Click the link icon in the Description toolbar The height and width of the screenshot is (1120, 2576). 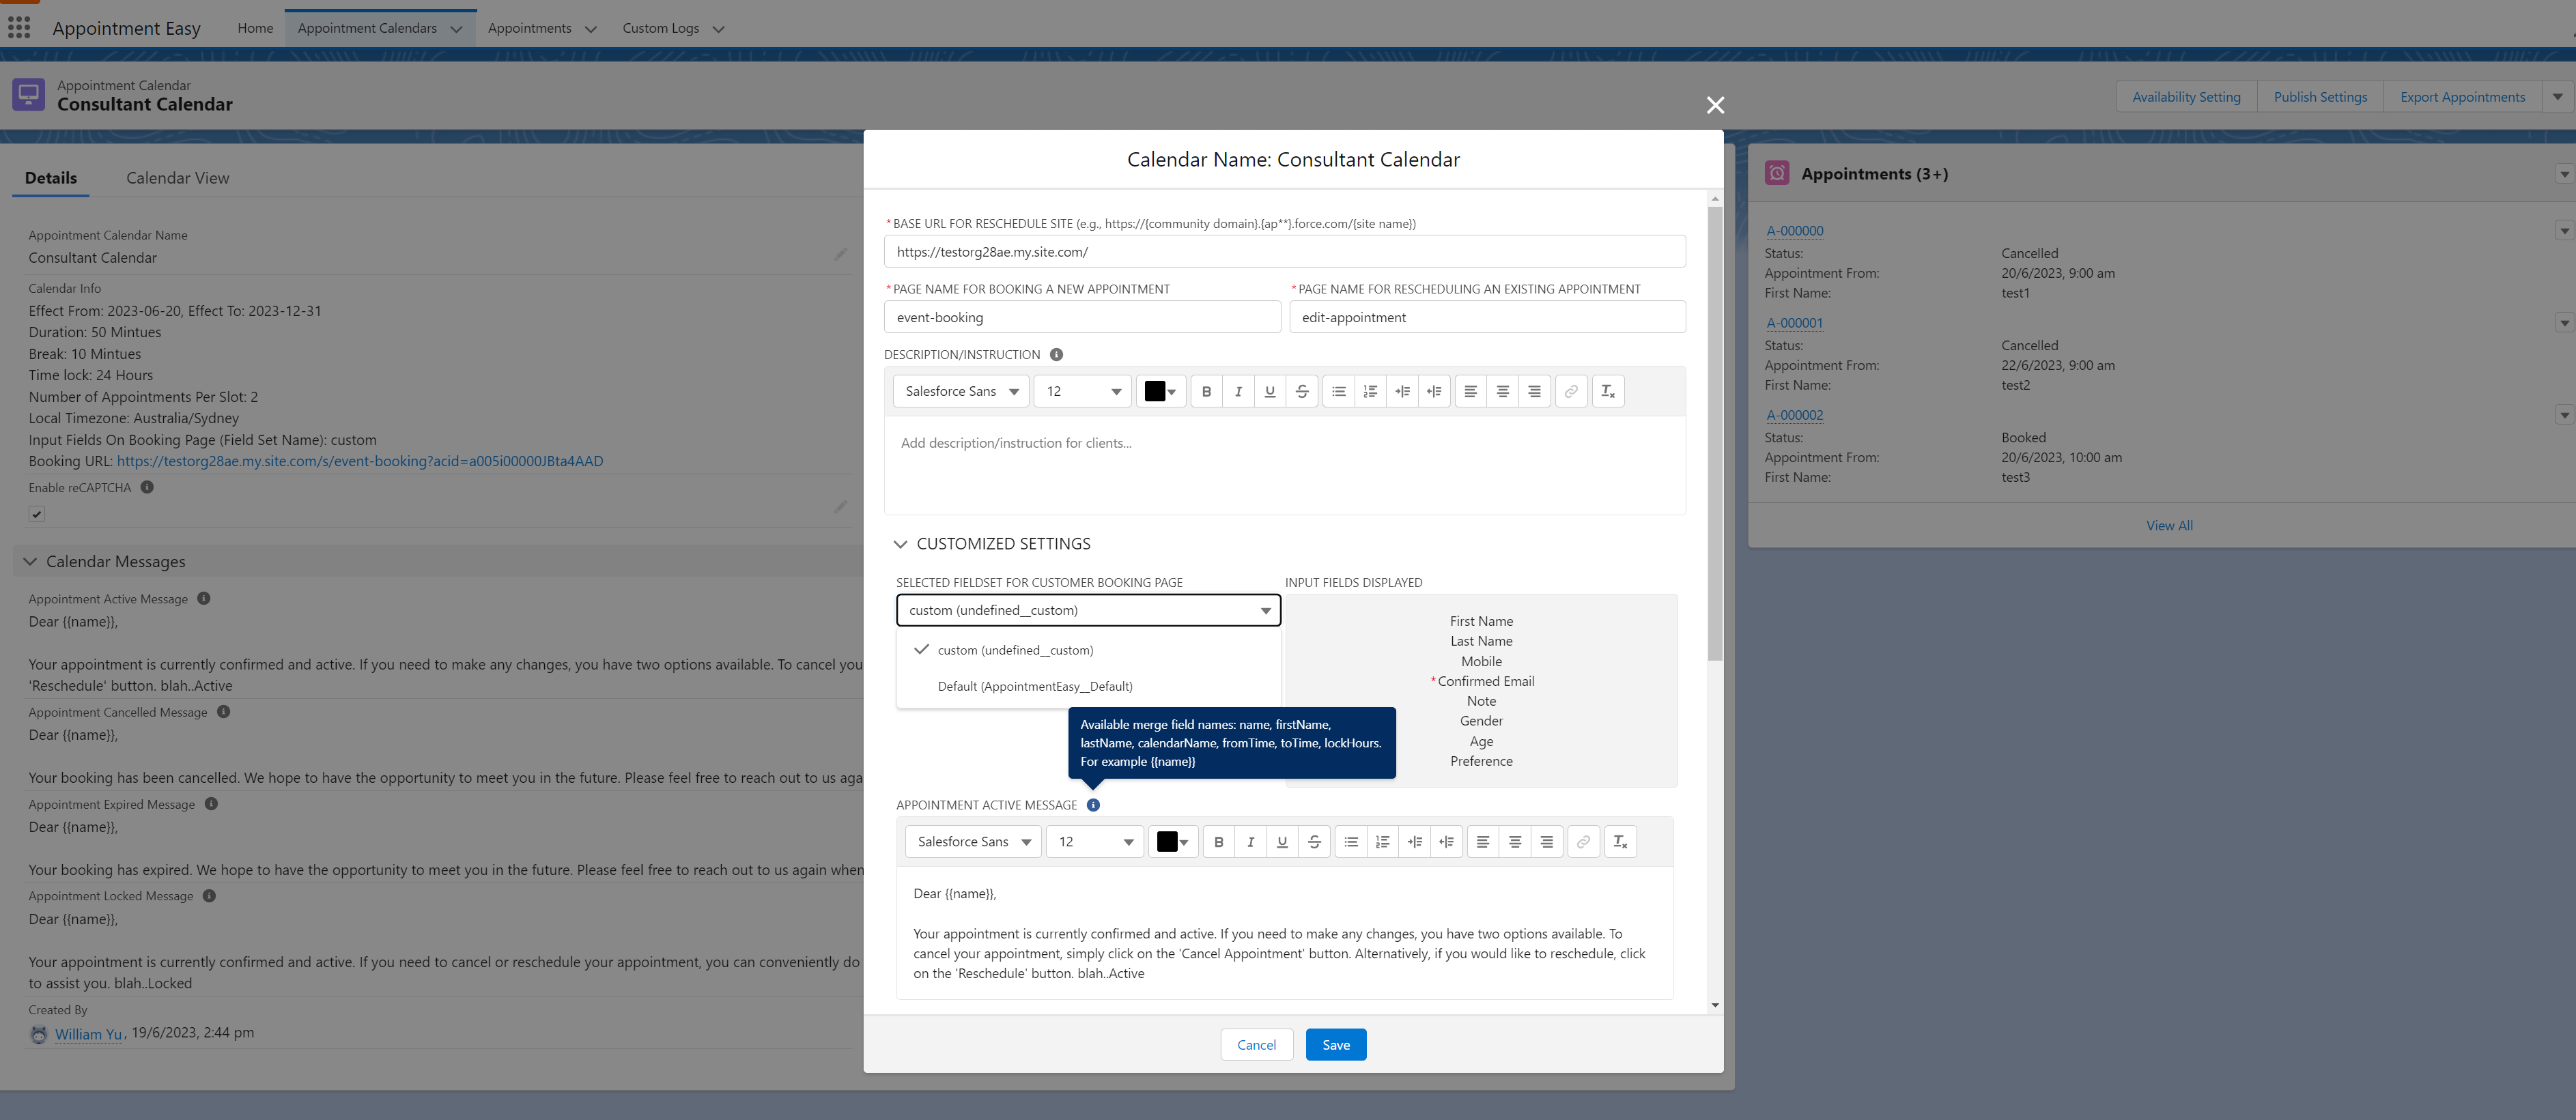pyautogui.click(x=1571, y=391)
